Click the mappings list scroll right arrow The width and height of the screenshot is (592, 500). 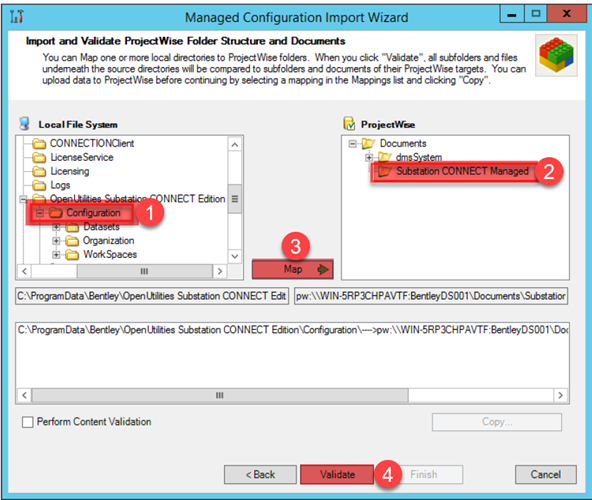pyautogui.click(x=561, y=395)
